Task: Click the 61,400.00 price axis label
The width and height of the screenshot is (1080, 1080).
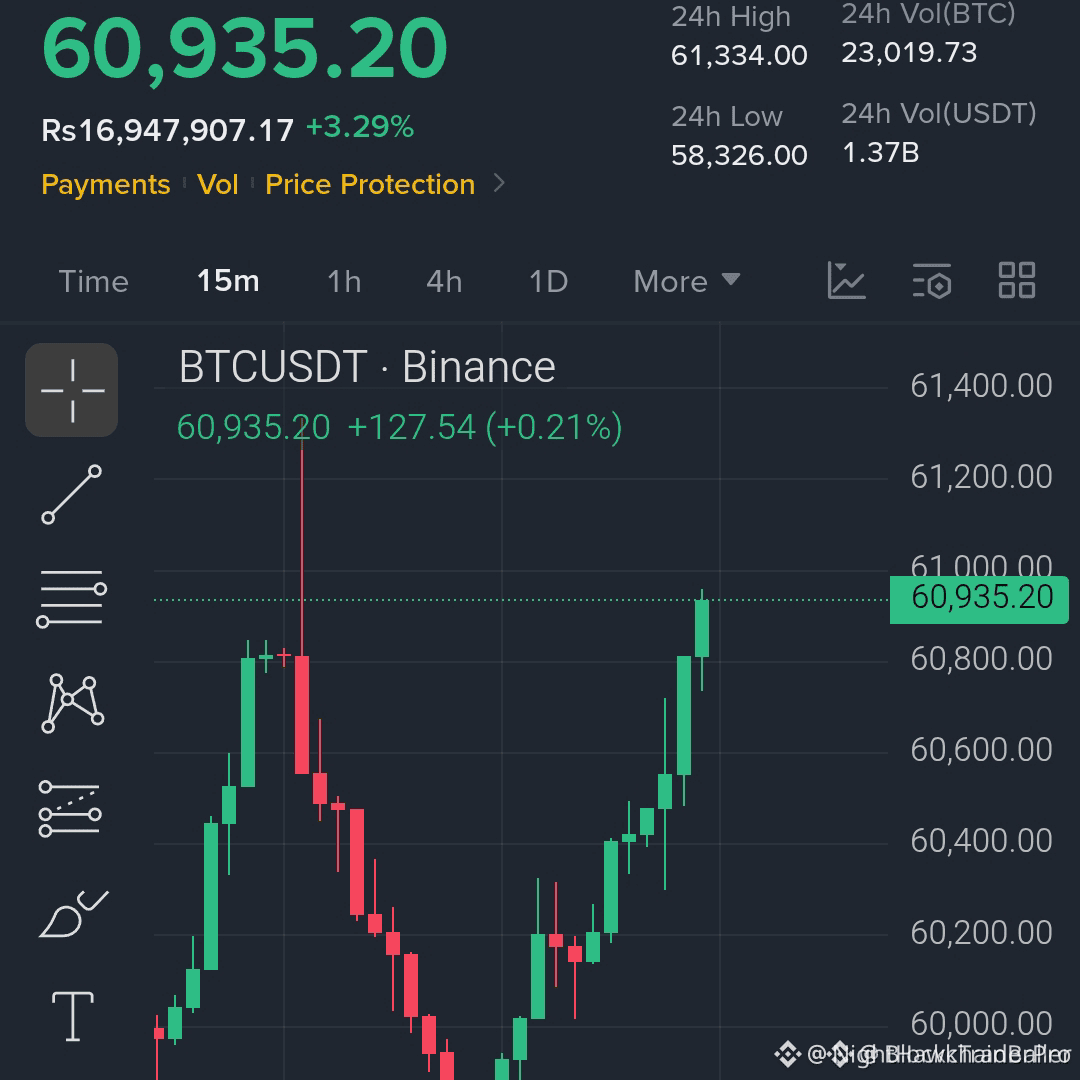Action: pos(982,386)
